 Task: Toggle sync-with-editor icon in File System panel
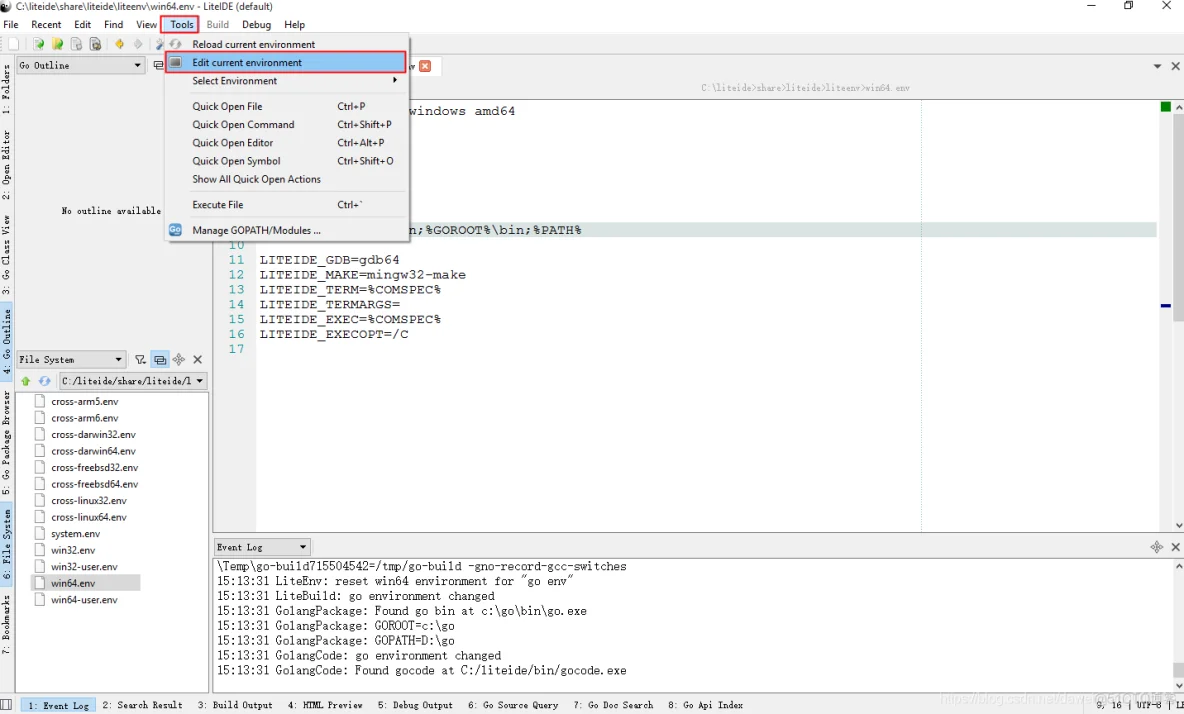pos(160,360)
